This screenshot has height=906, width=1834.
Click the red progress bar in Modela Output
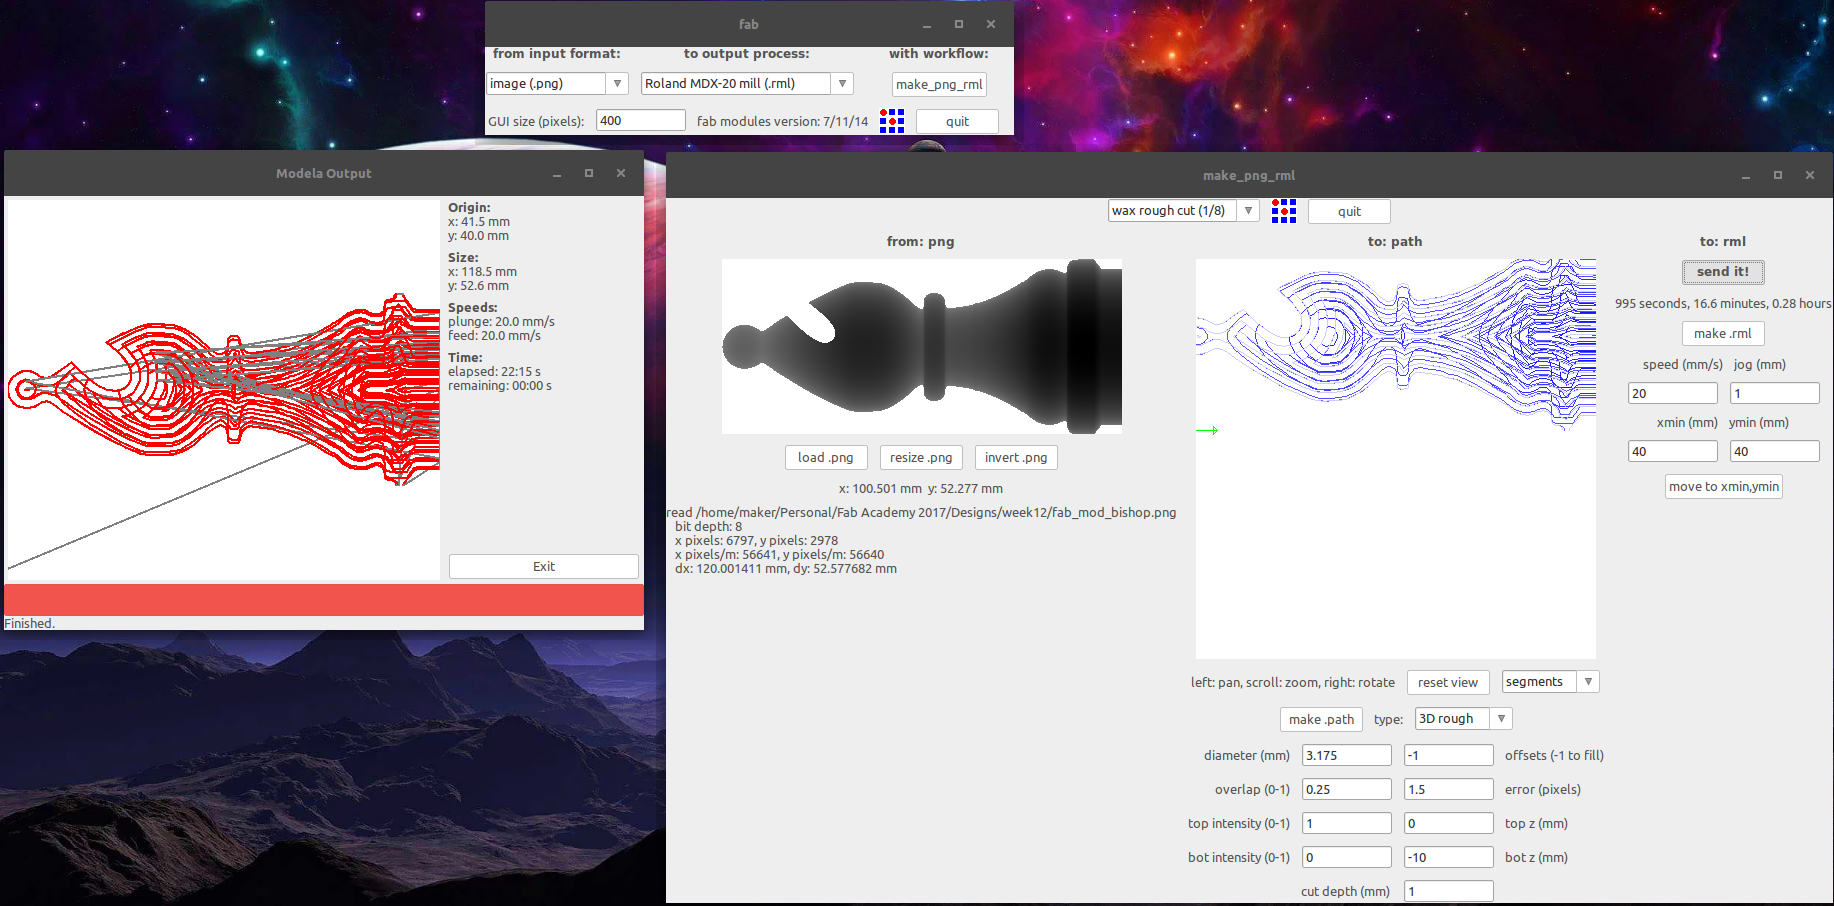(324, 600)
